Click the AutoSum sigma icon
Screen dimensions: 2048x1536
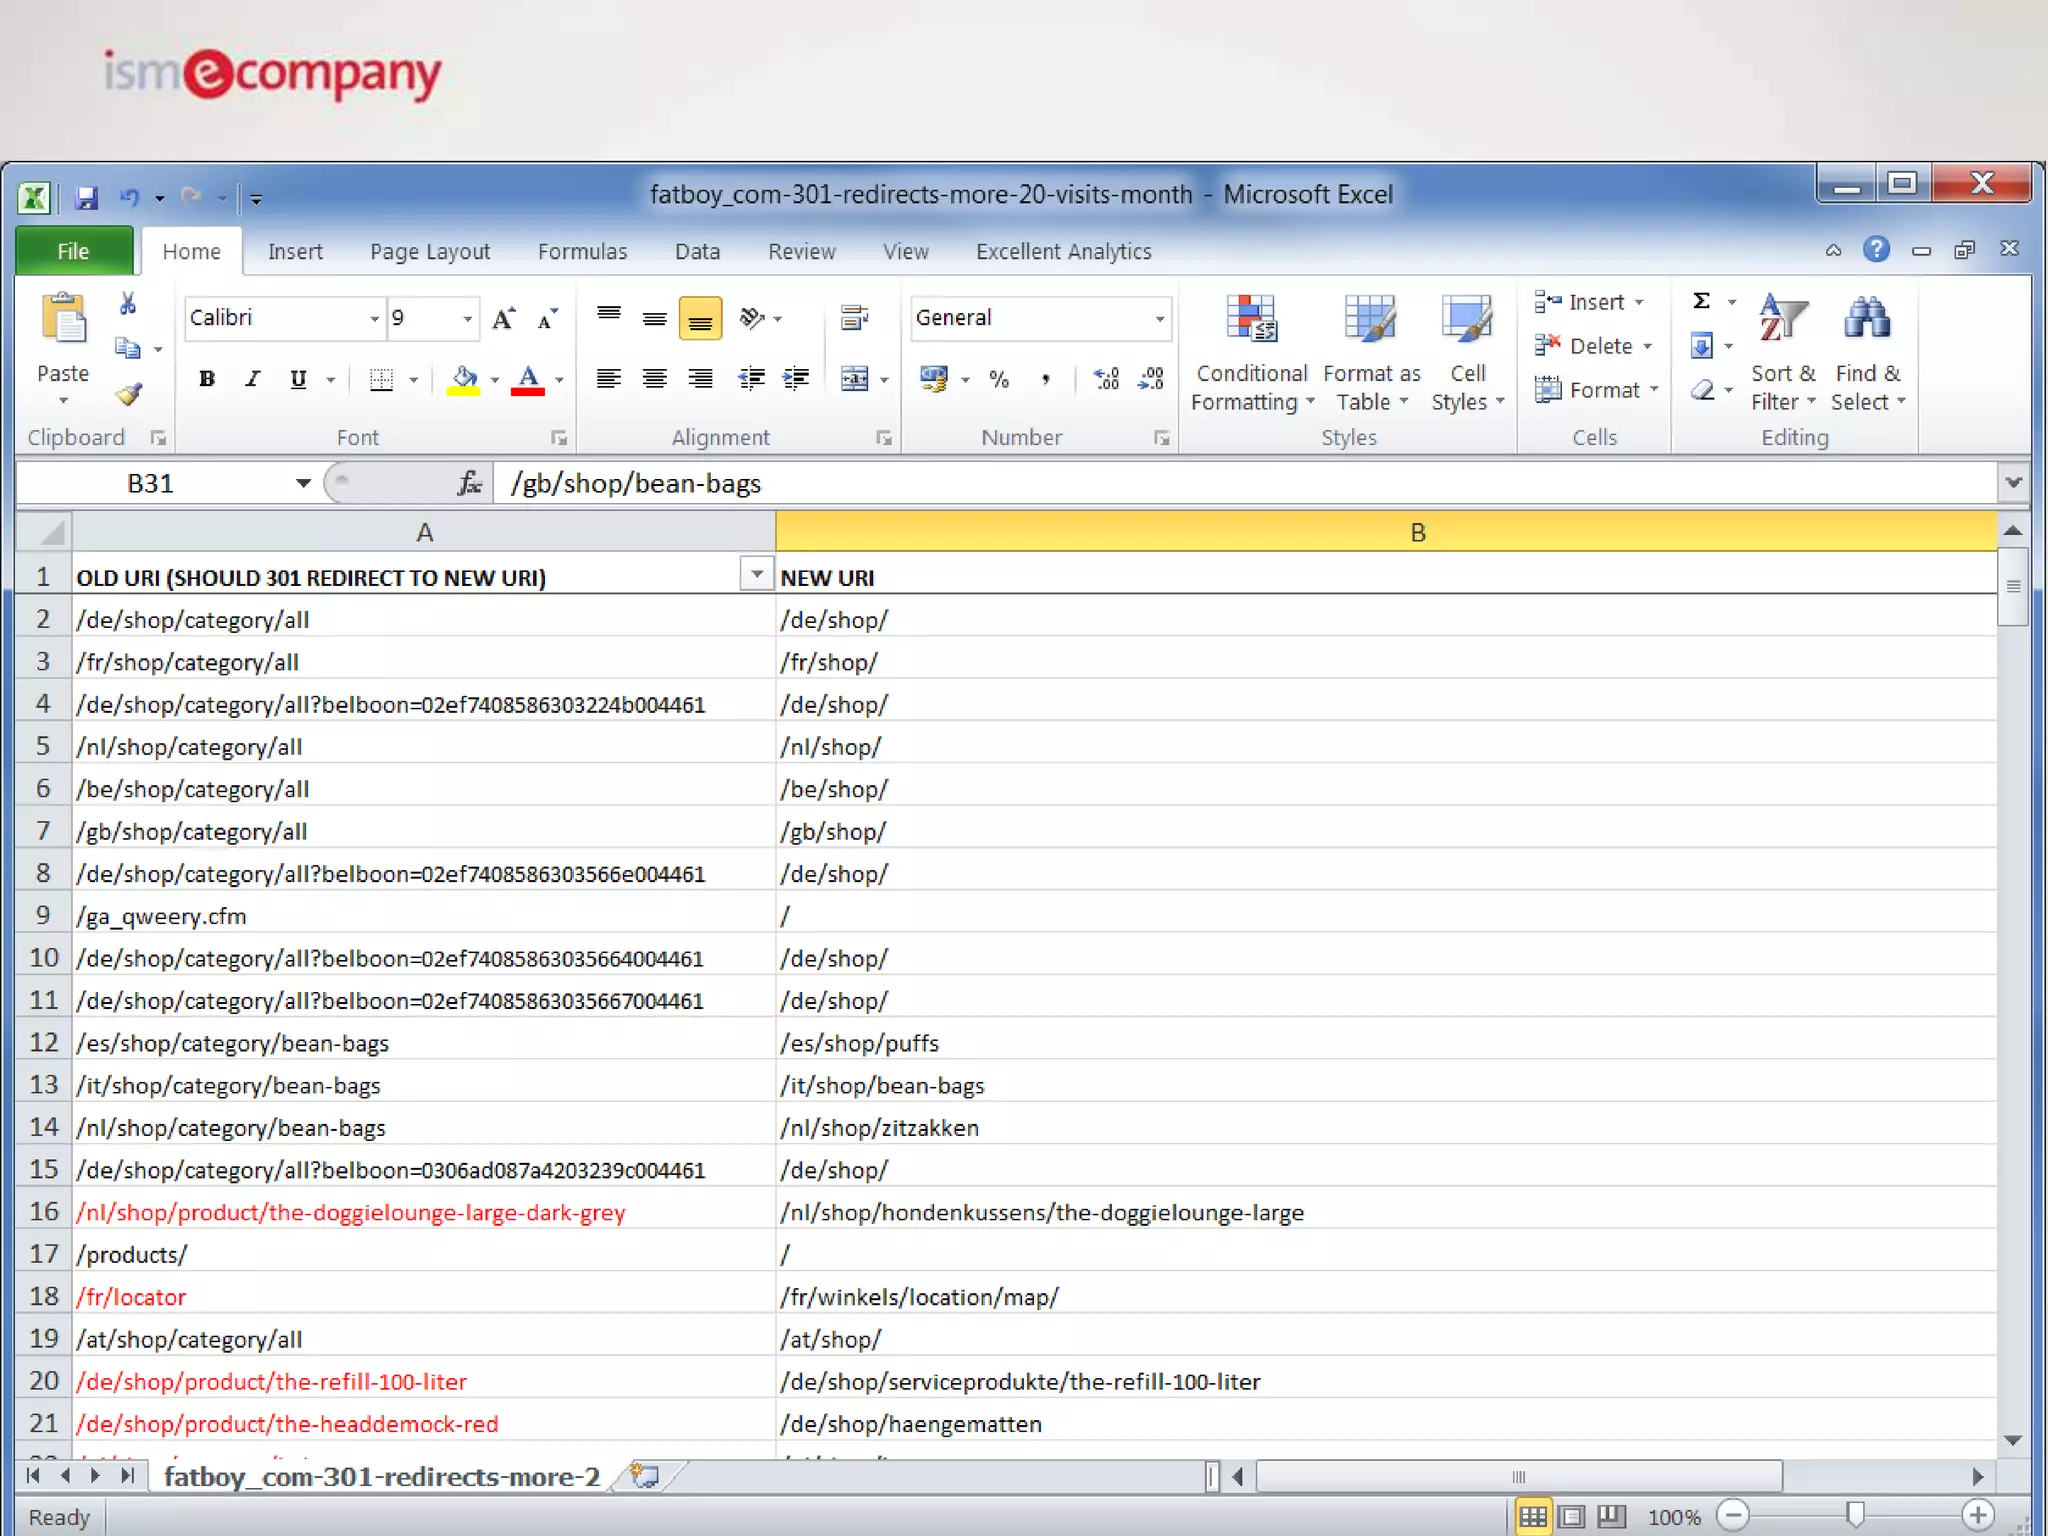[1701, 301]
